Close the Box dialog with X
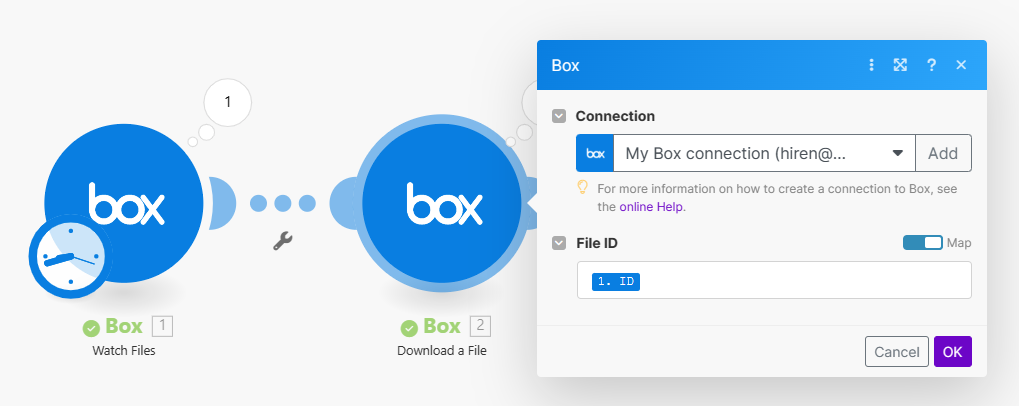Image resolution: width=1019 pixels, height=406 pixels. point(961,65)
